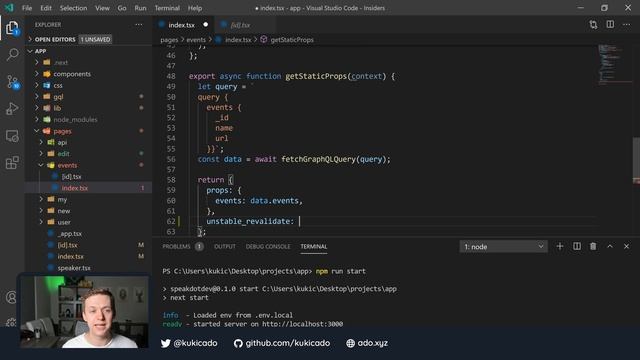Open [id].tsx inside events folder
640x360 pixels.
coord(88,176)
